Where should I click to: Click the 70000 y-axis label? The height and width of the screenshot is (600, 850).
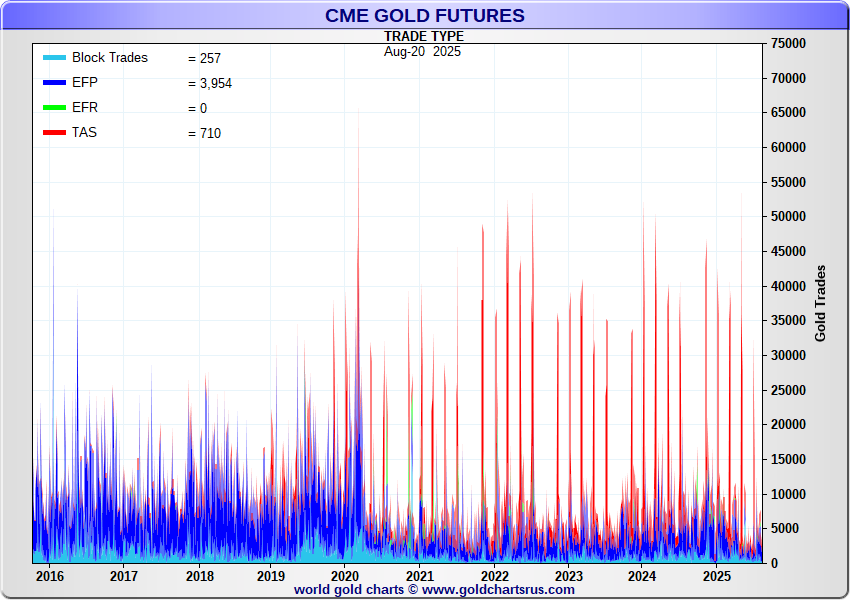[x=788, y=78]
